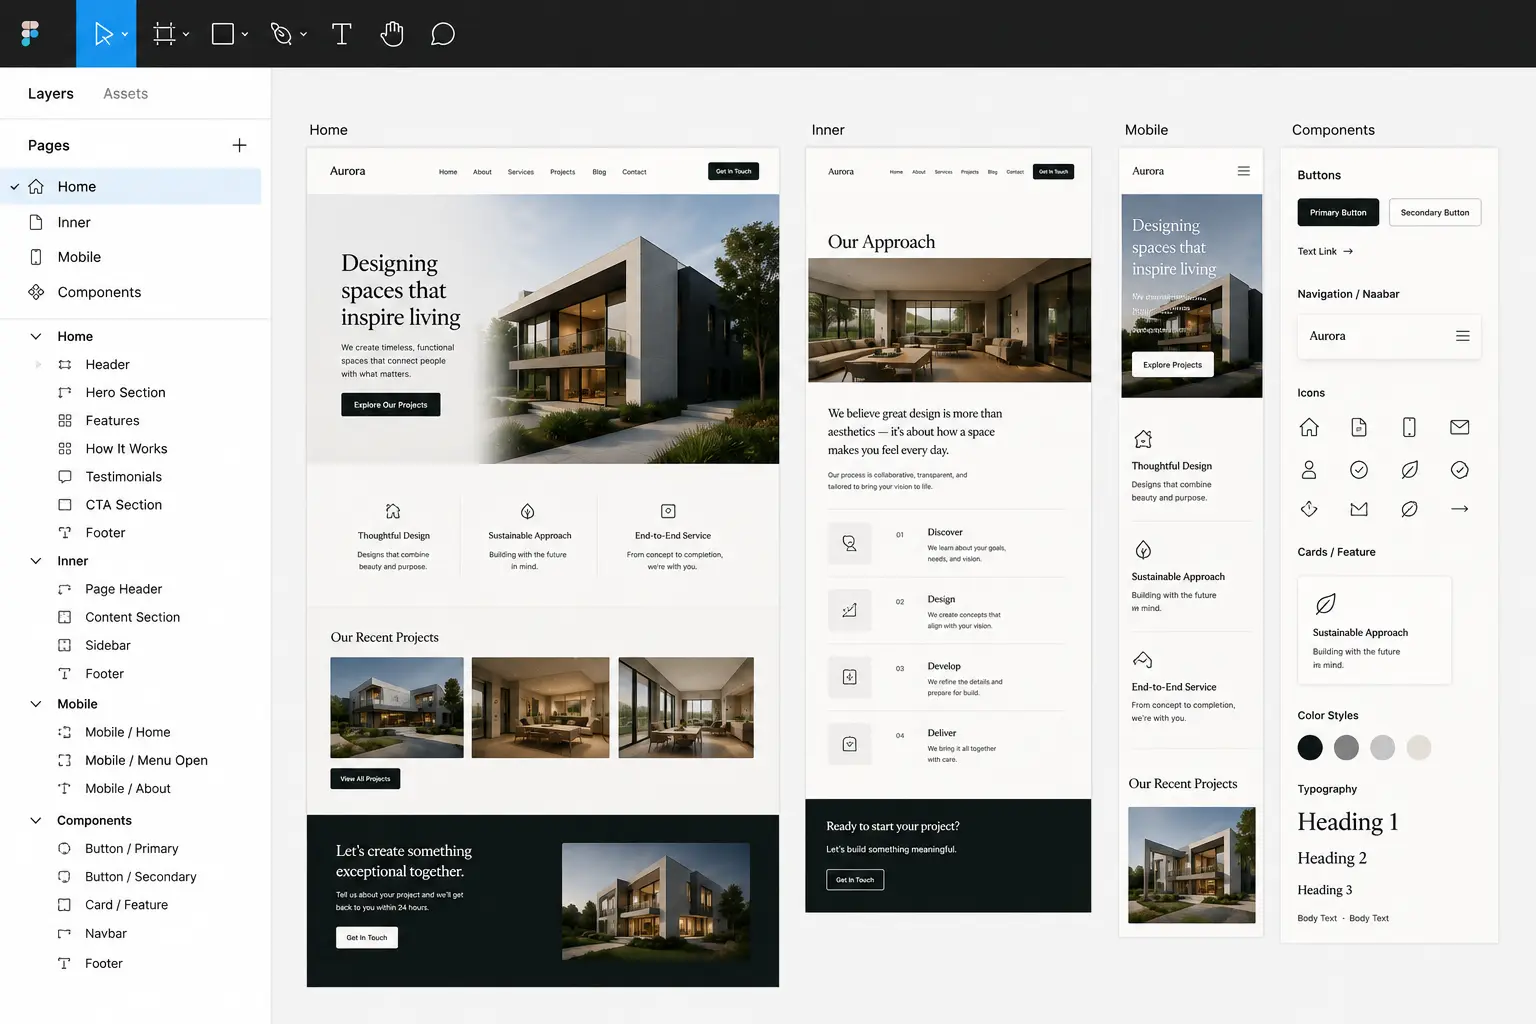Activate the Text tool
1536x1024 pixels.
(341, 34)
